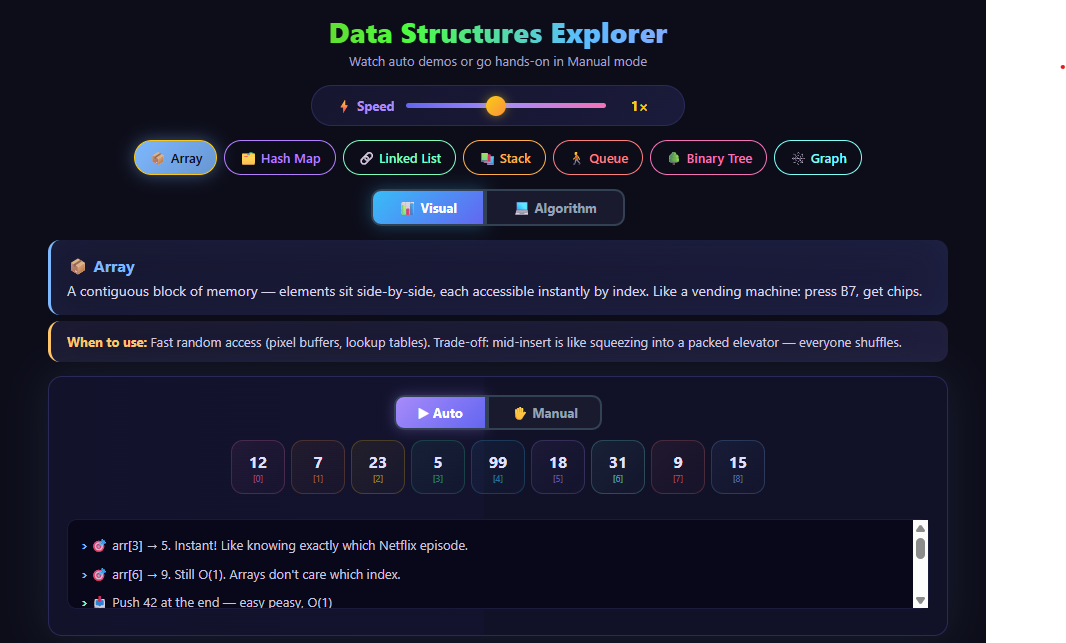Activate the Visual view toggle
Screen dimensions: 1066x643
(428, 207)
